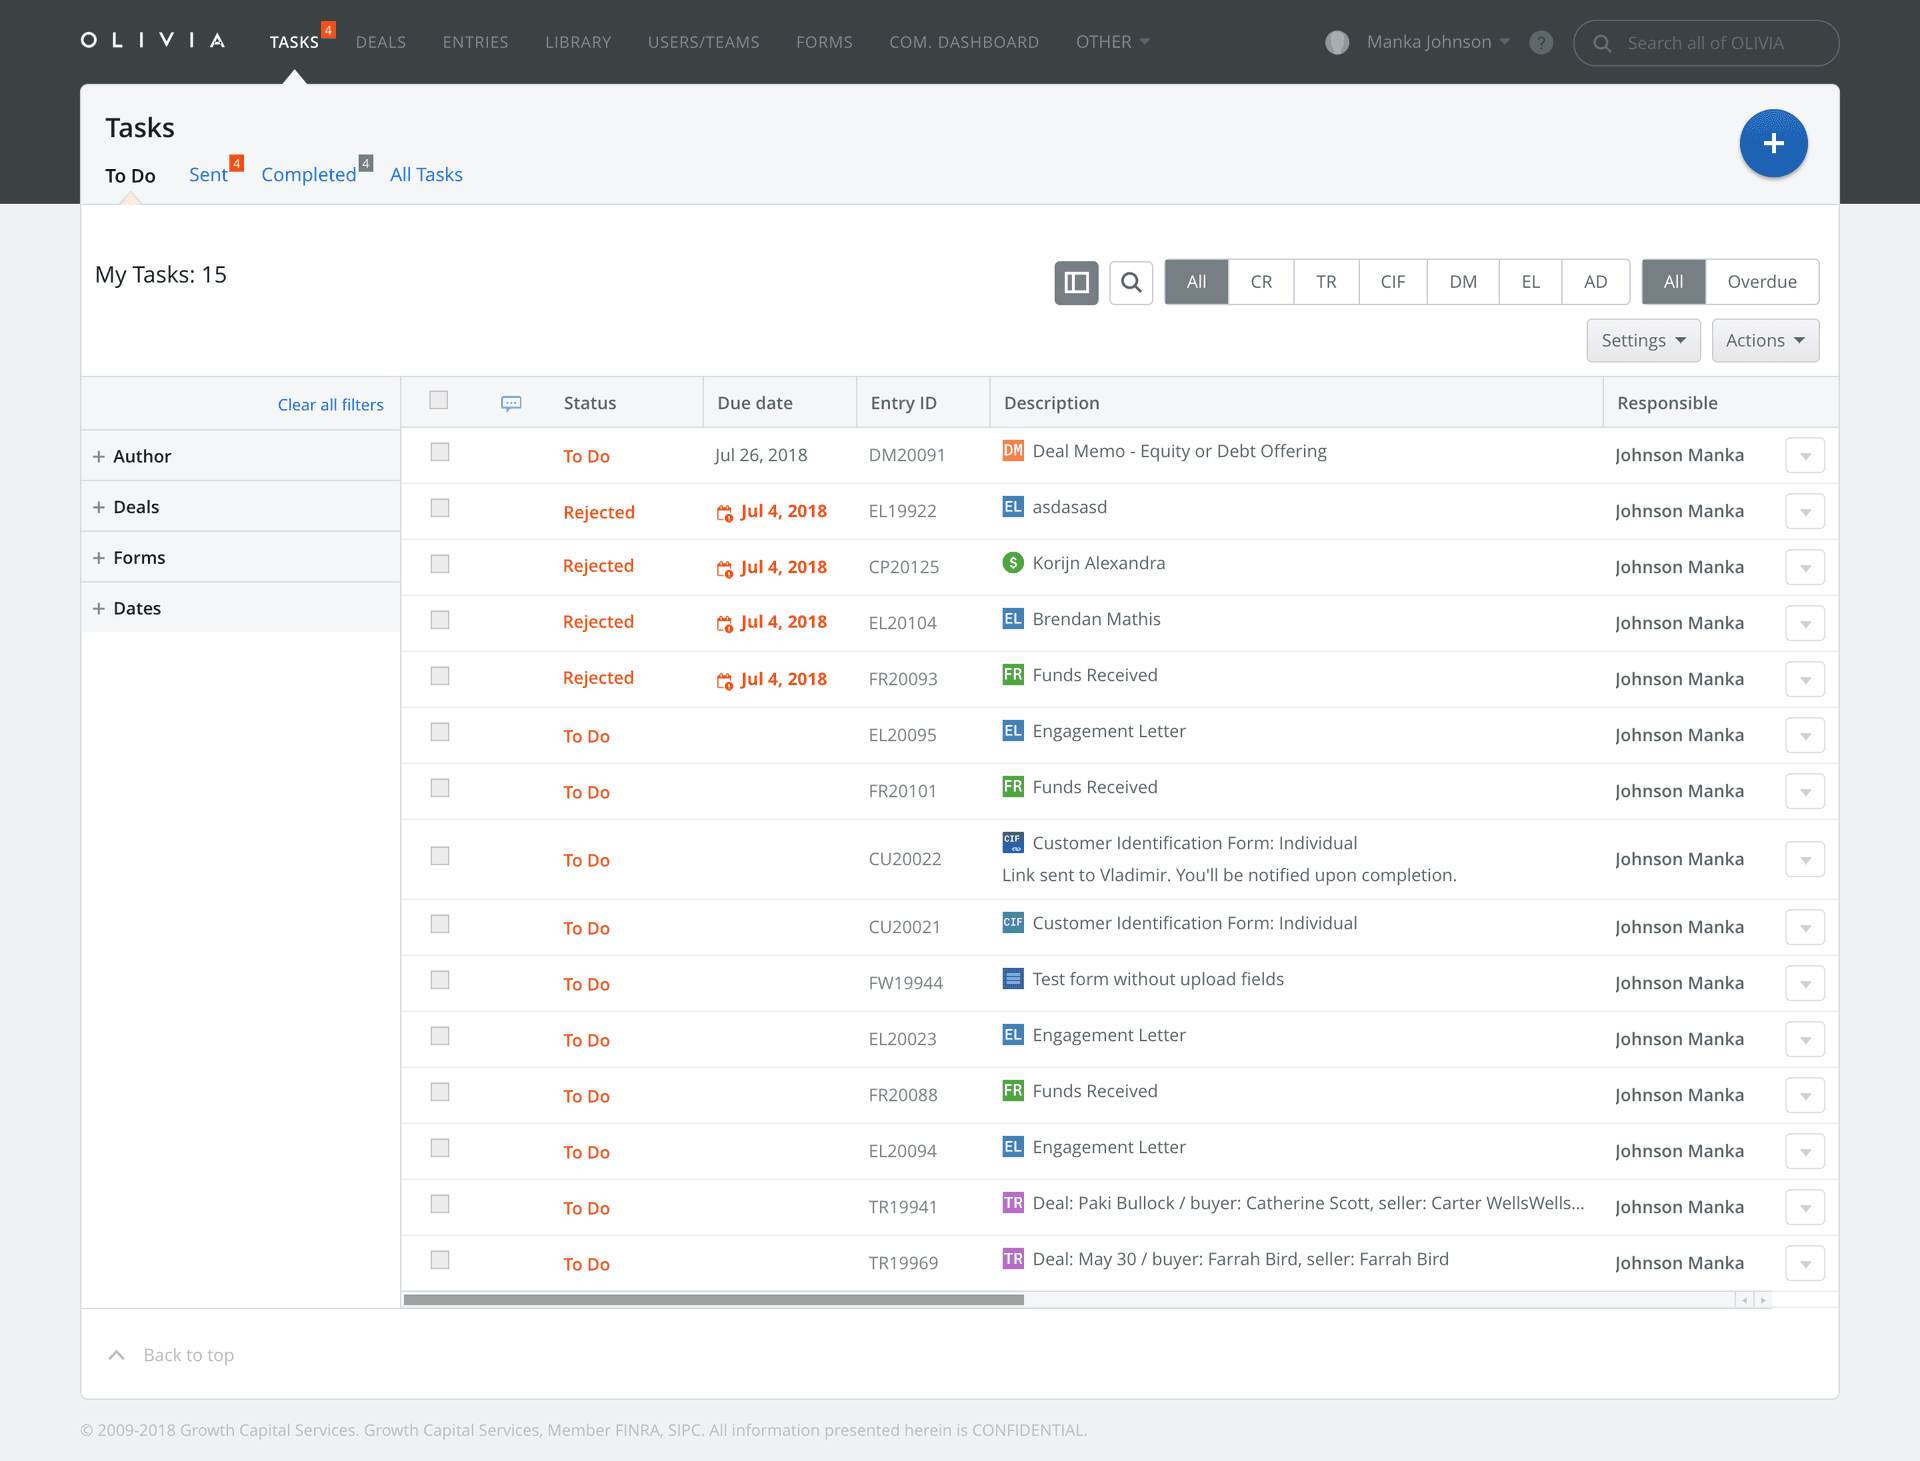Click the comments column icon in header
1920x1461 pixels.
[x=511, y=403]
